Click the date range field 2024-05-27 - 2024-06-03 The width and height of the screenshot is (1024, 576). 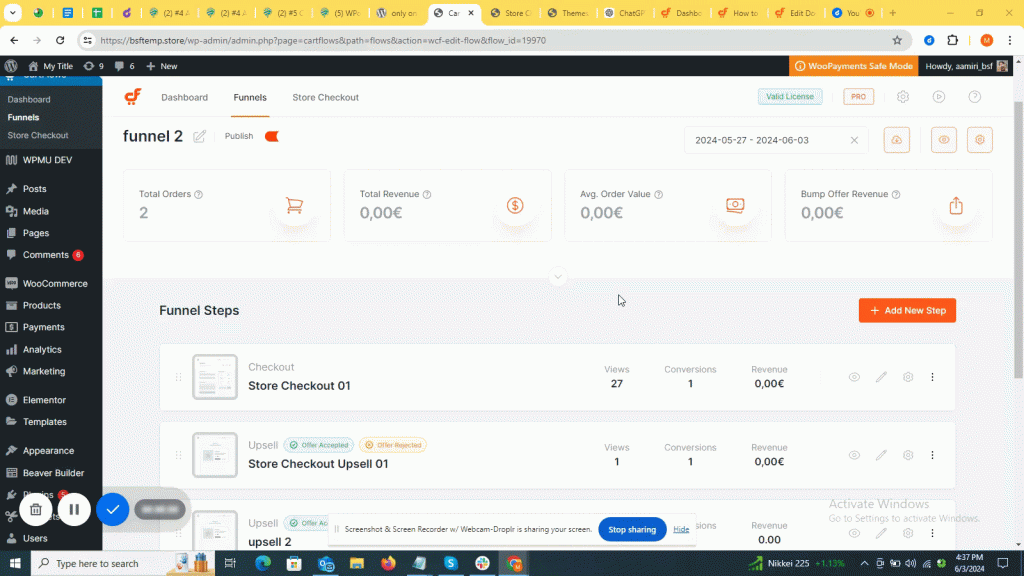[x=768, y=140]
